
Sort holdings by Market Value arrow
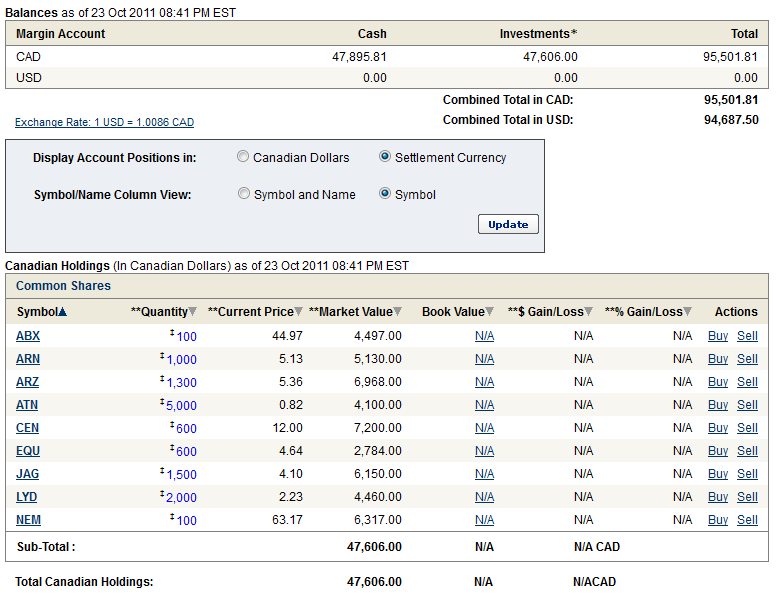pos(398,312)
